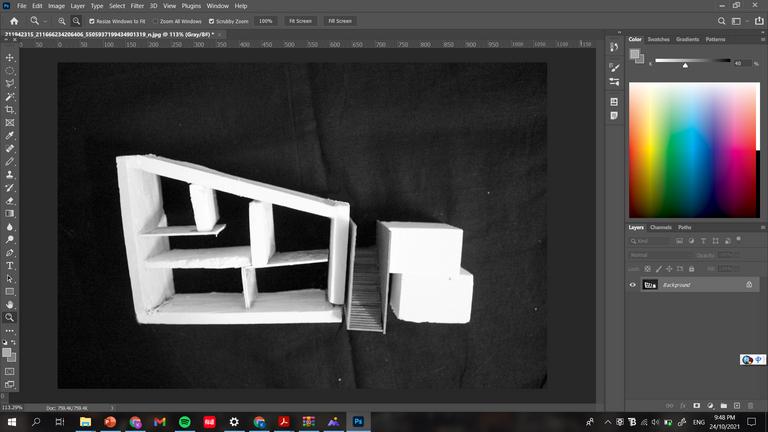
Task: Toggle Quick Mask mode
Action: pos(10,371)
